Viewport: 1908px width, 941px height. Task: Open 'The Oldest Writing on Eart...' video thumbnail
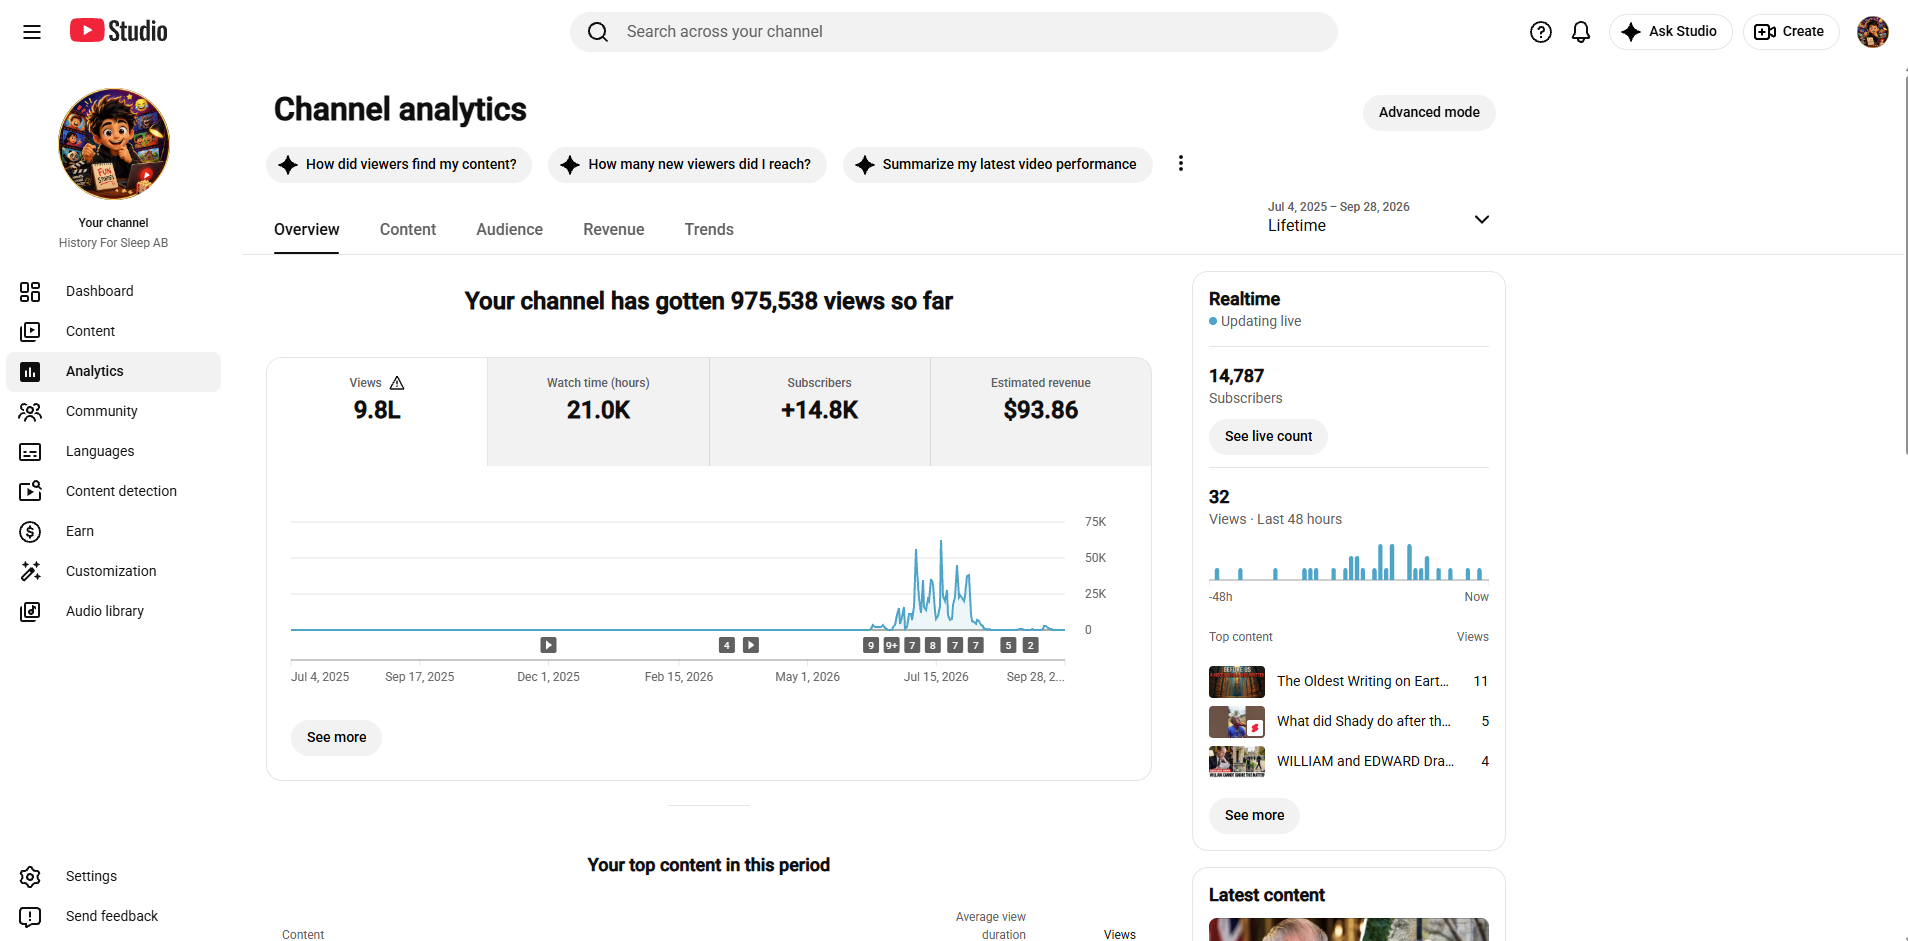(1237, 681)
